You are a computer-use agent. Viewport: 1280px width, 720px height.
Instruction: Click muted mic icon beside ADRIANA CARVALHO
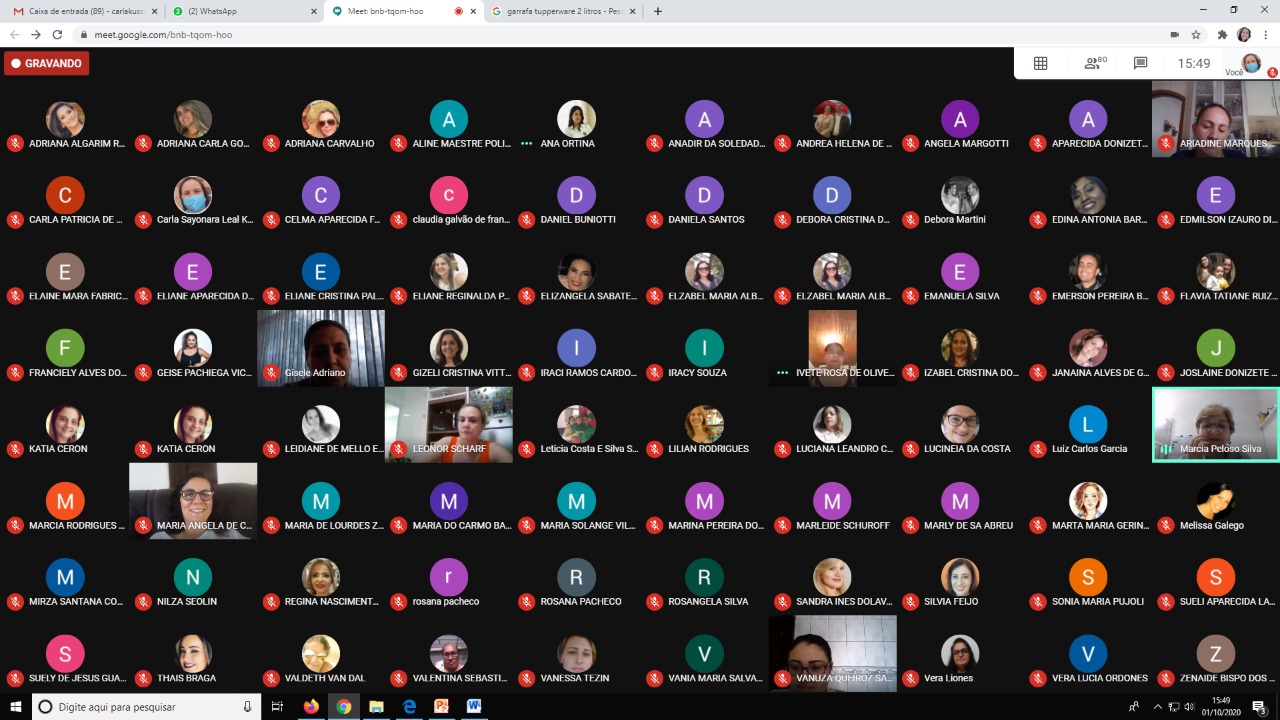(271, 143)
